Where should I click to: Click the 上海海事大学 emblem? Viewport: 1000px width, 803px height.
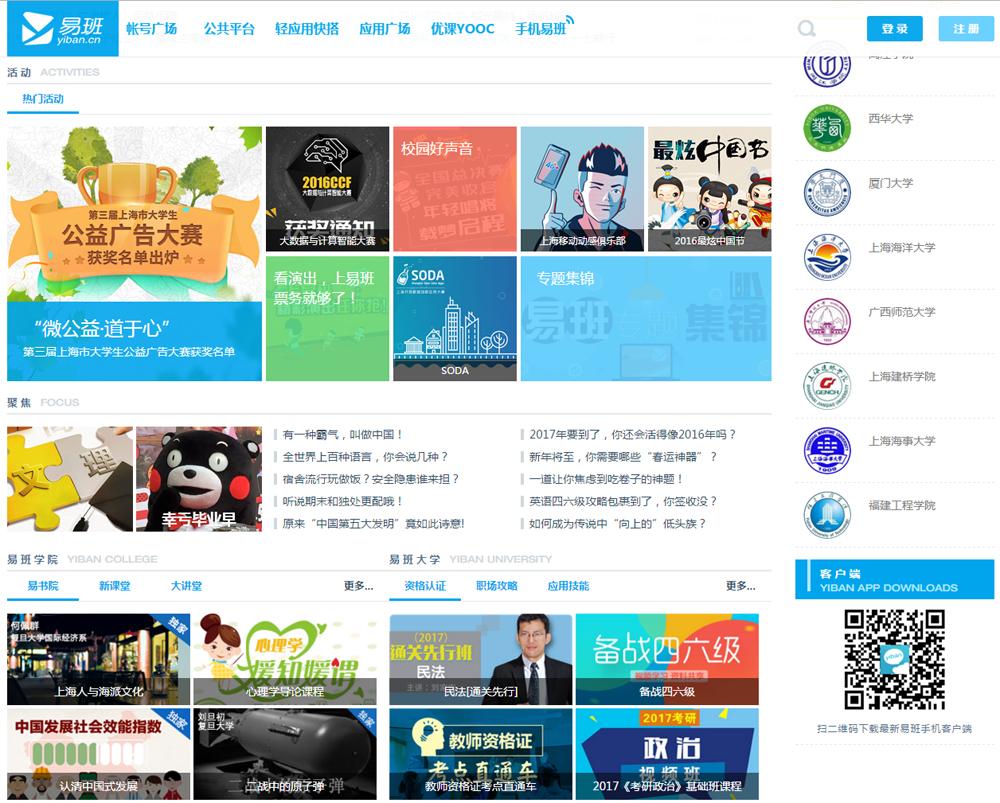pos(827,450)
